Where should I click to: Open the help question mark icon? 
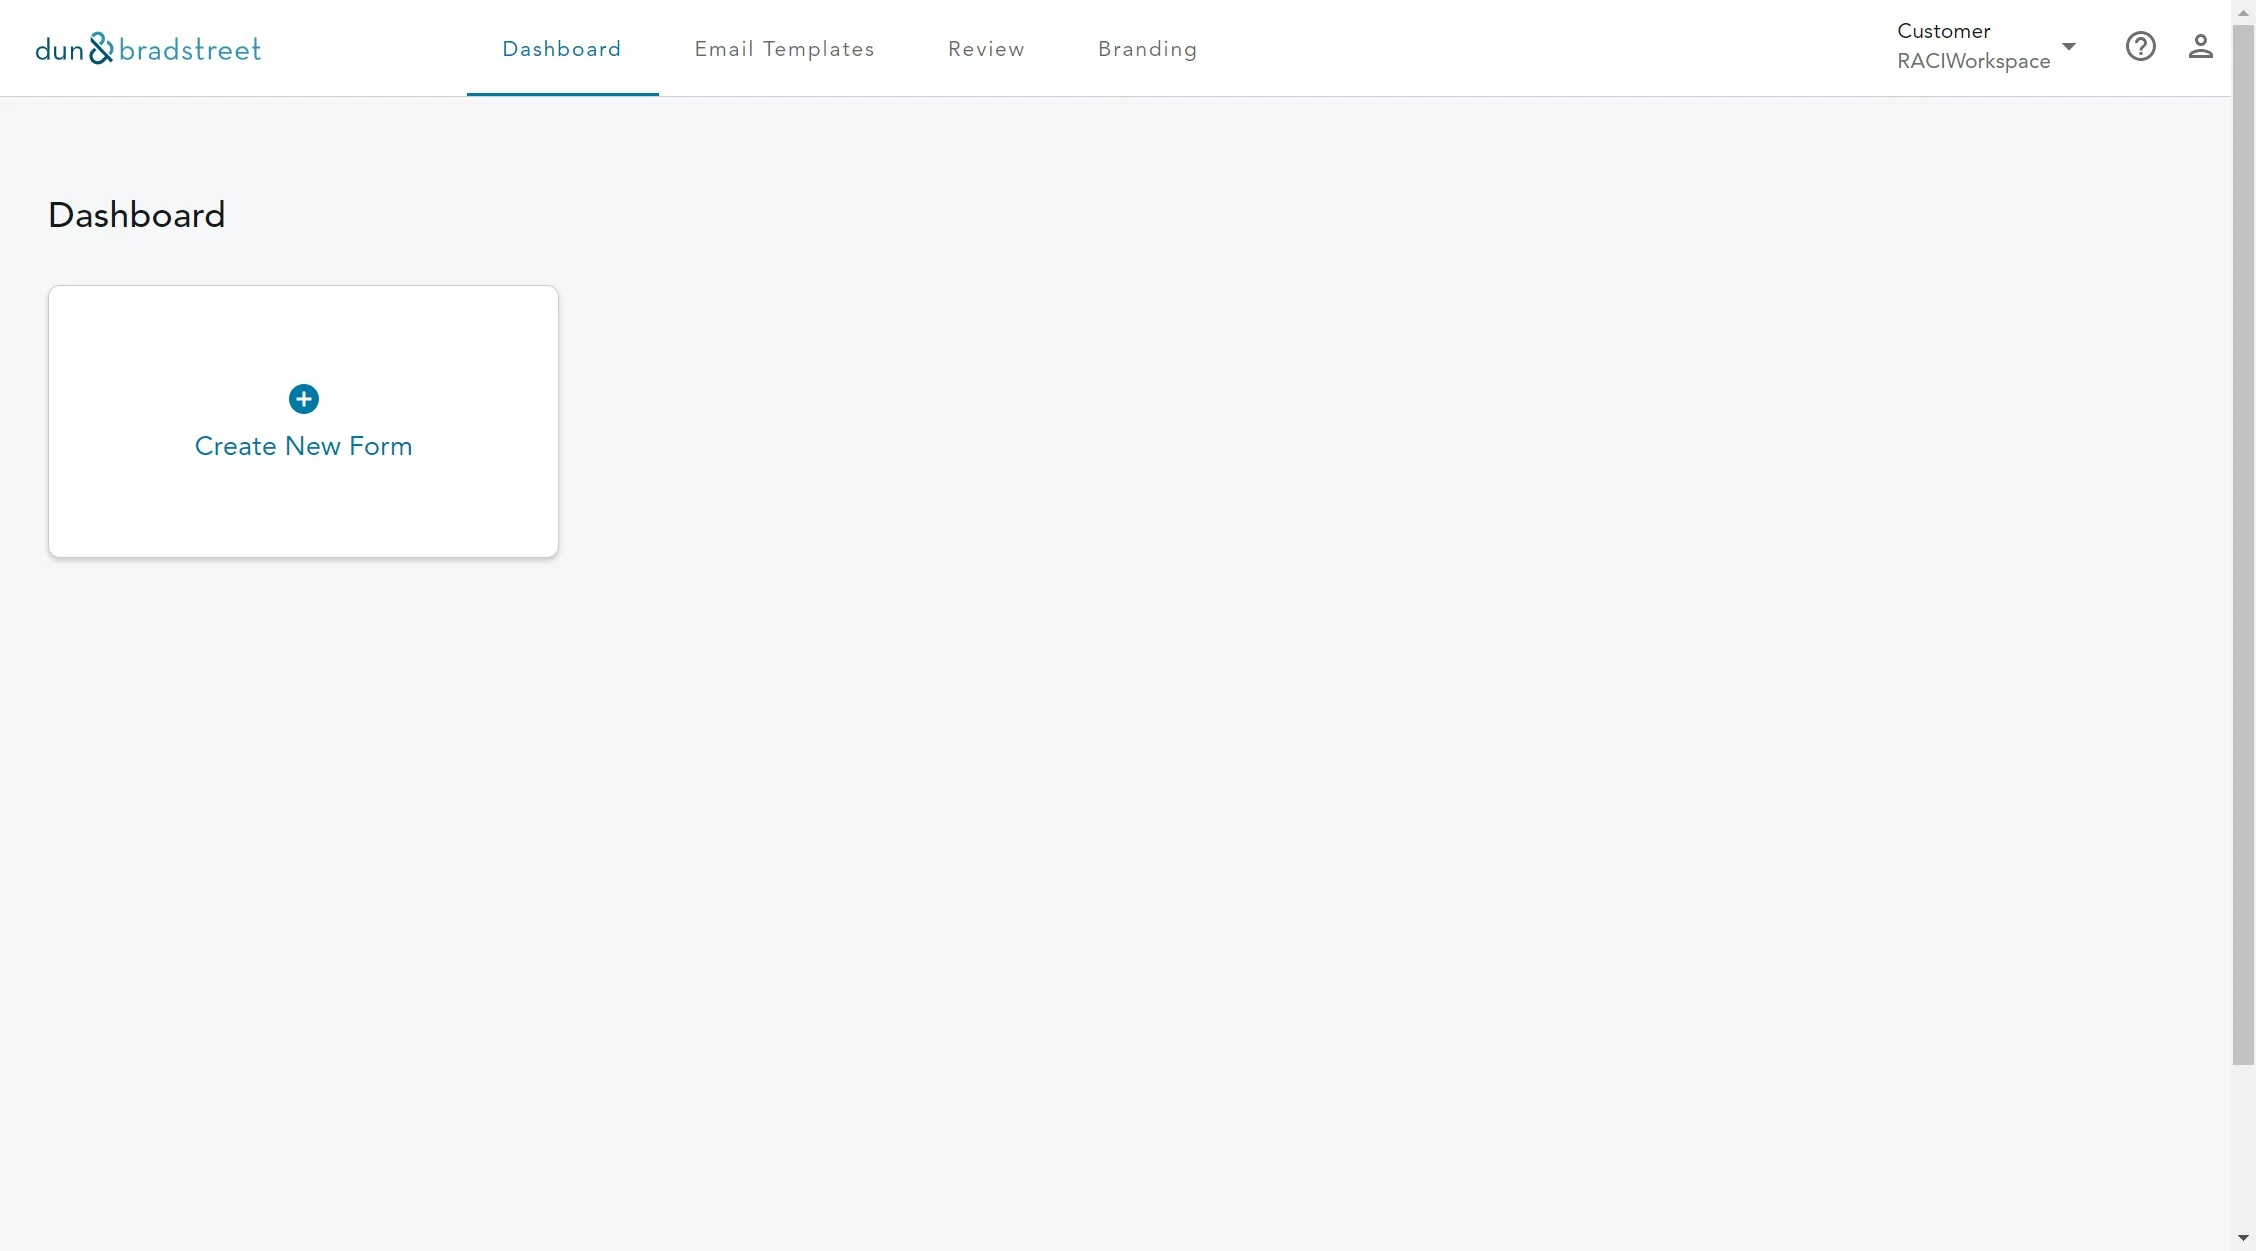tap(2140, 46)
